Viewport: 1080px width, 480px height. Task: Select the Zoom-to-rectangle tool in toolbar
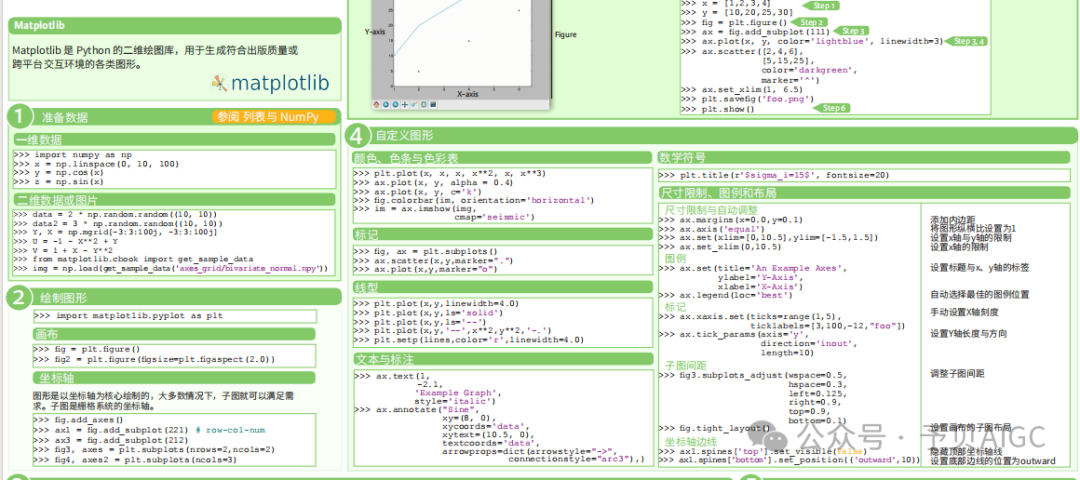414,104
